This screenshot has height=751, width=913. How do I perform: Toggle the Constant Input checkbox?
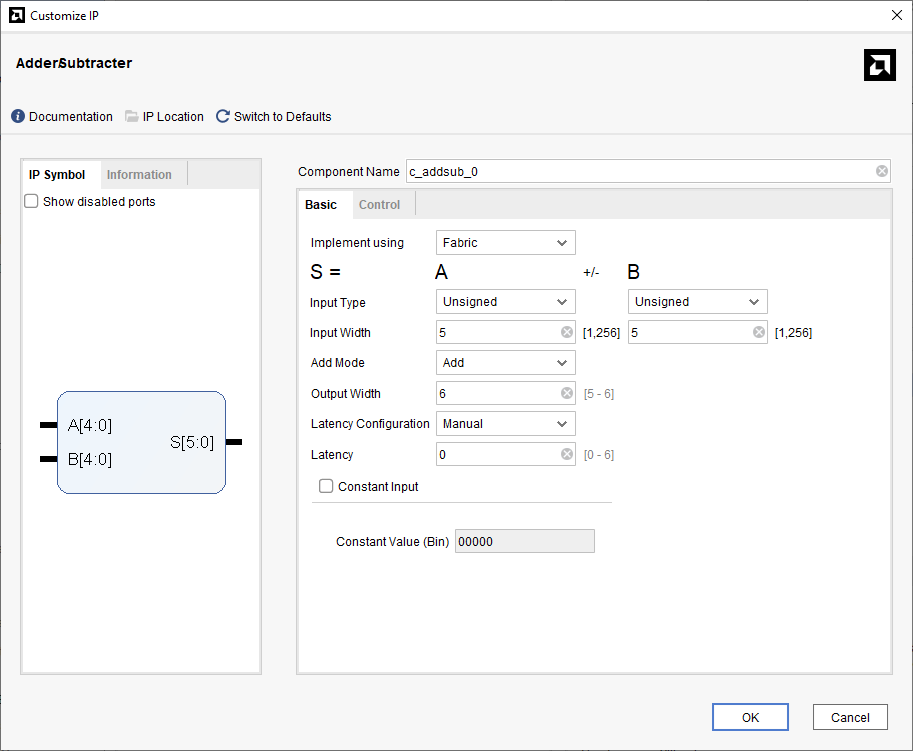[326, 487]
